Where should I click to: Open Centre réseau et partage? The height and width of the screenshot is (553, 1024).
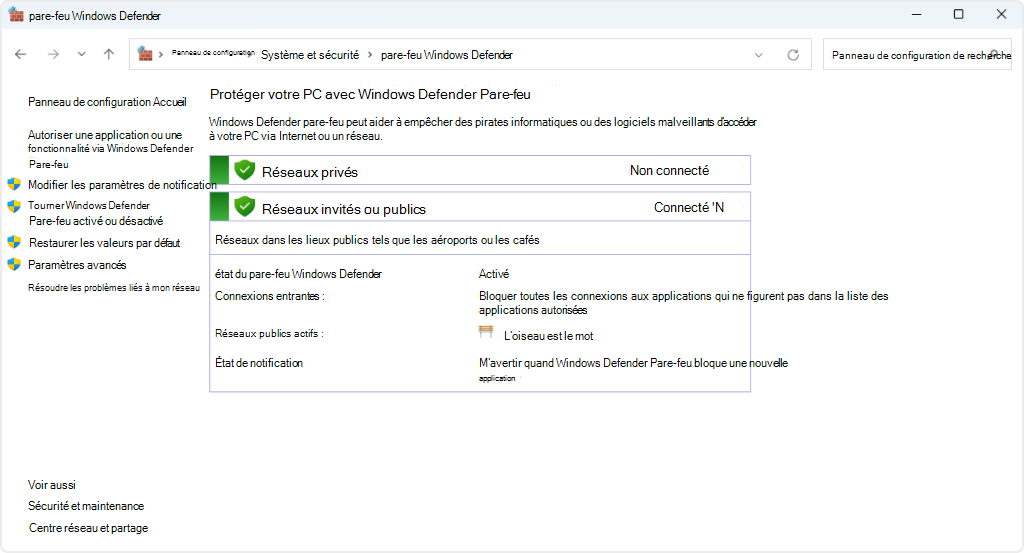click(x=88, y=528)
